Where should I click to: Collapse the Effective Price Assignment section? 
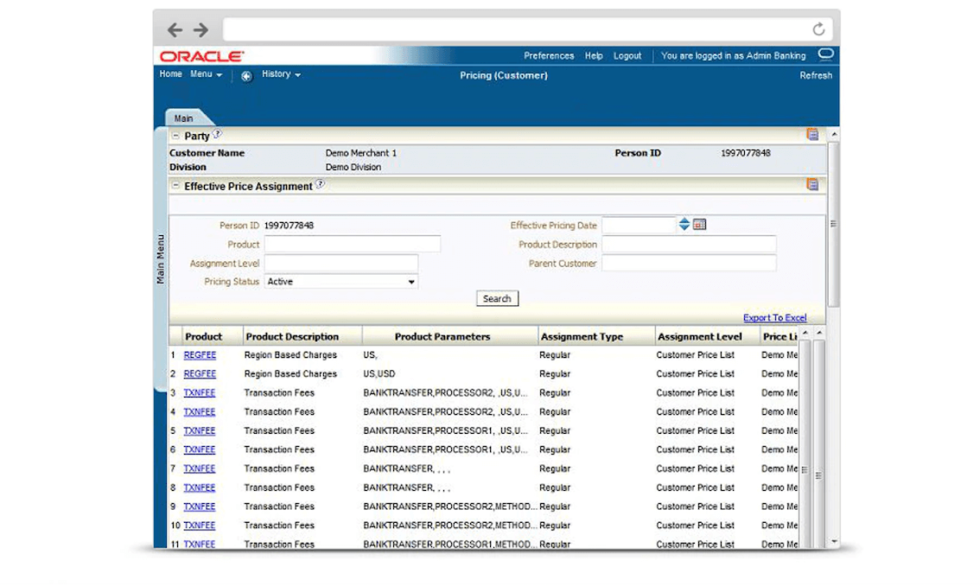pyautogui.click(x=176, y=185)
